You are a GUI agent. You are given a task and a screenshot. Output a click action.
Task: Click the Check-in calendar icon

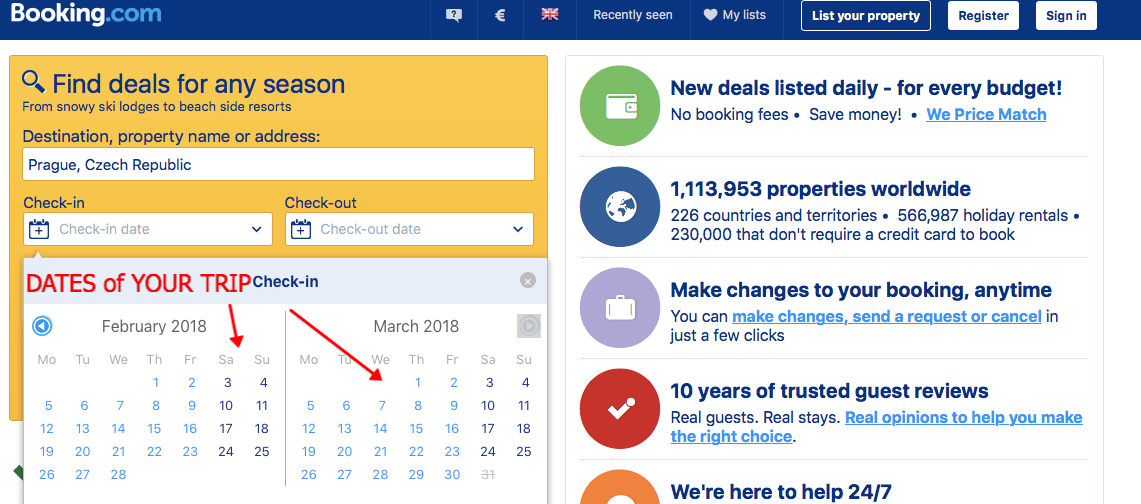(x=39, y=229)
